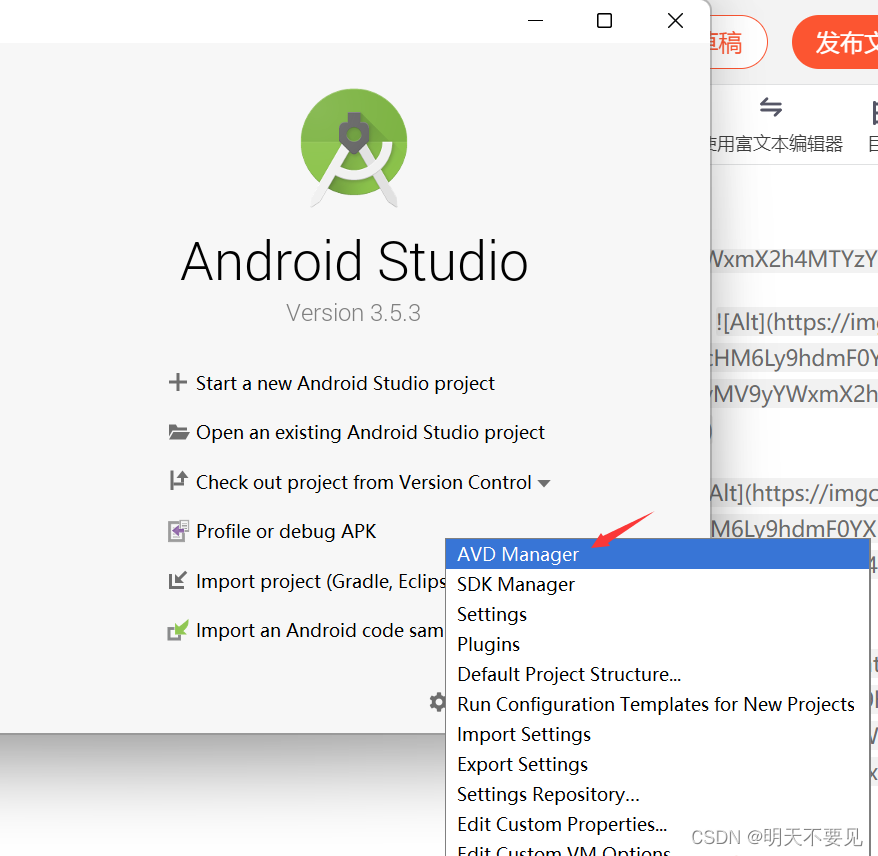Choose Import project (Gradle, Eclipse)
Screen dimensions: 878x856
pyautogui.click(x=320, y=582)
